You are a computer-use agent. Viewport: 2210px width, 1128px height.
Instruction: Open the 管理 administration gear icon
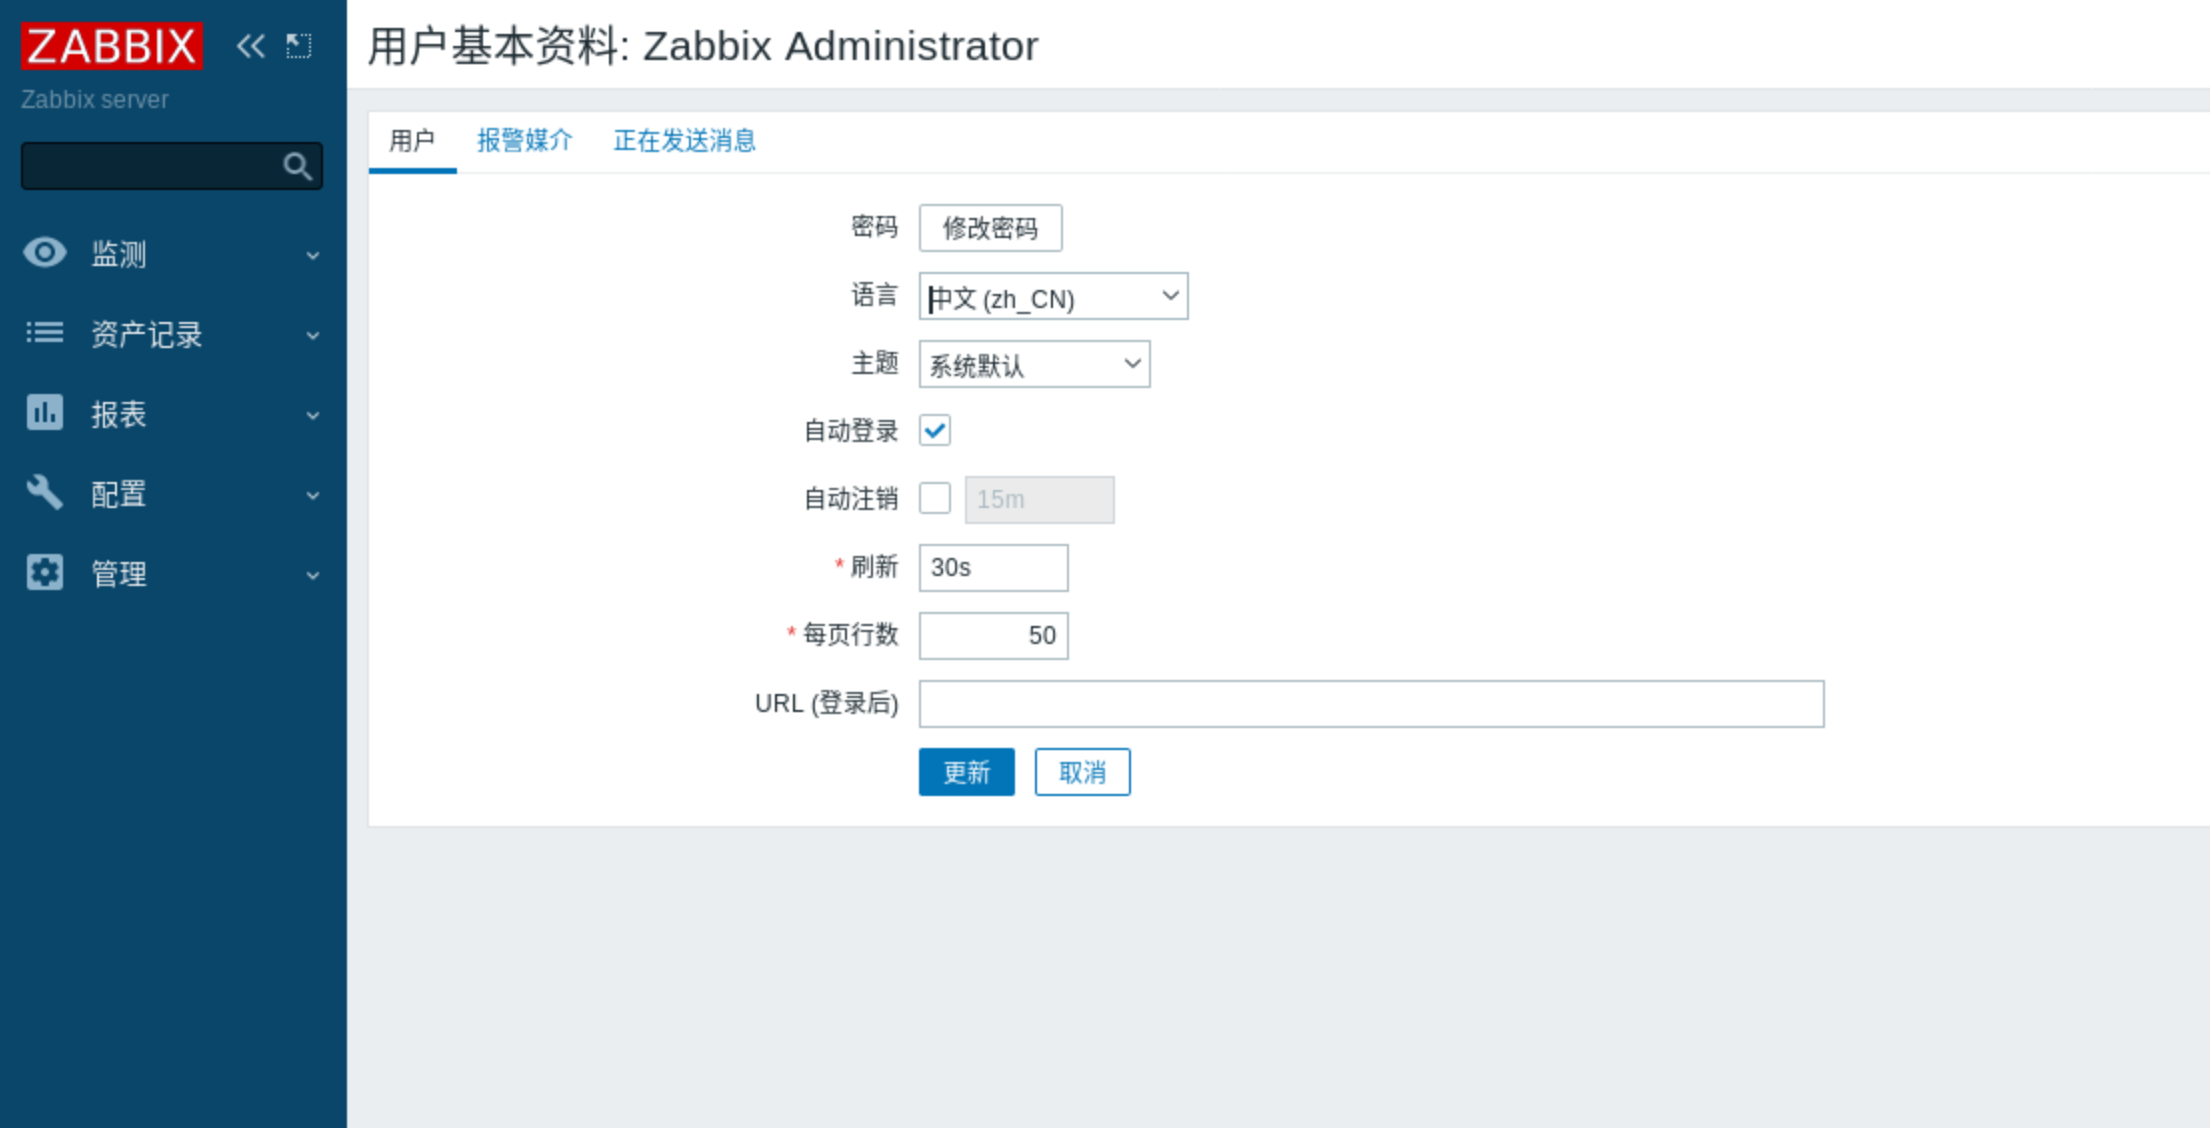pyautogui.click(x=44, y=572)
